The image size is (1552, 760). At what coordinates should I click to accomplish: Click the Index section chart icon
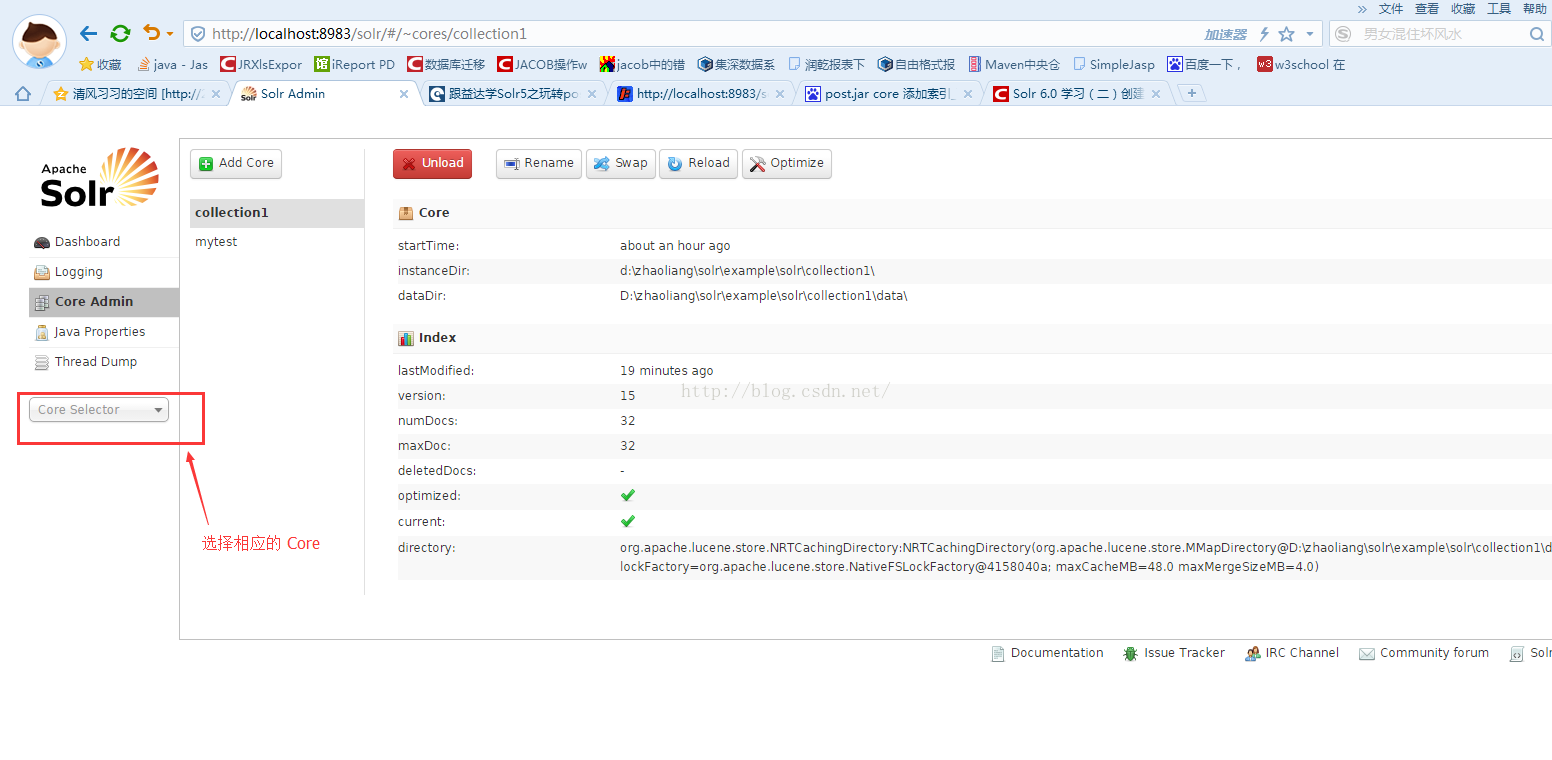[x=406, y=338]
